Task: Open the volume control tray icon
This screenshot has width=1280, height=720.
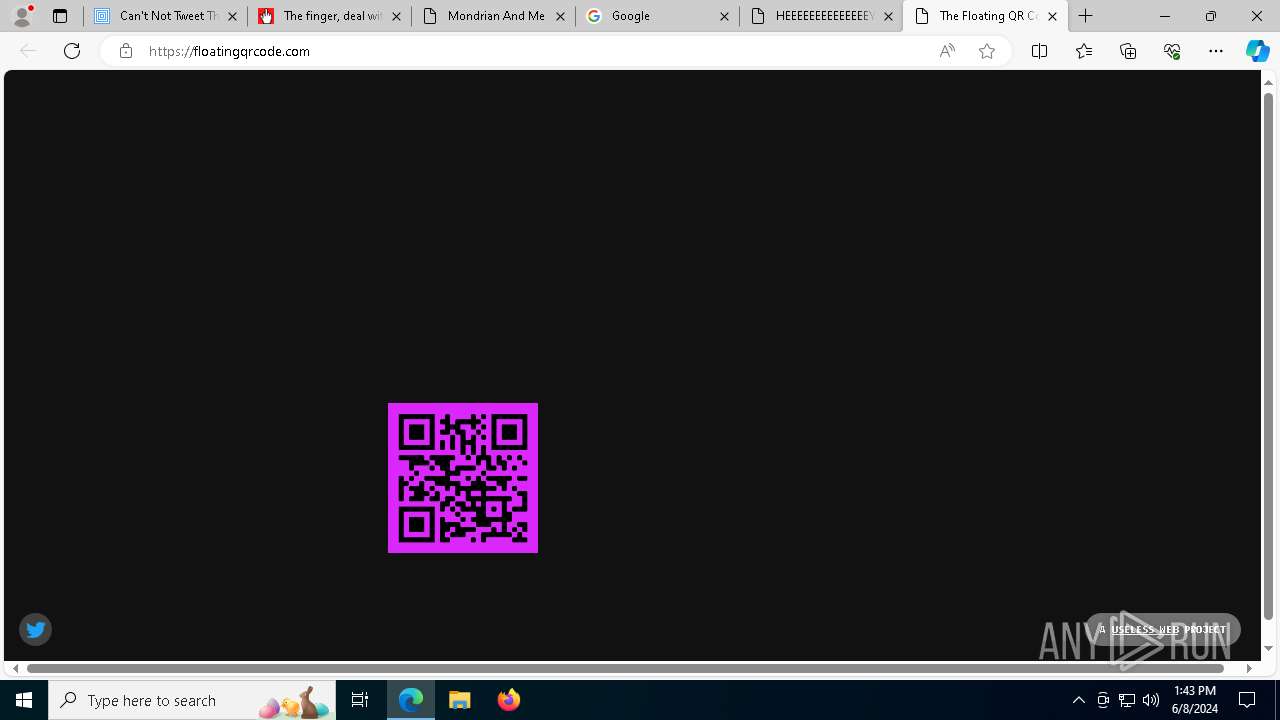Action: point(1151,700)
